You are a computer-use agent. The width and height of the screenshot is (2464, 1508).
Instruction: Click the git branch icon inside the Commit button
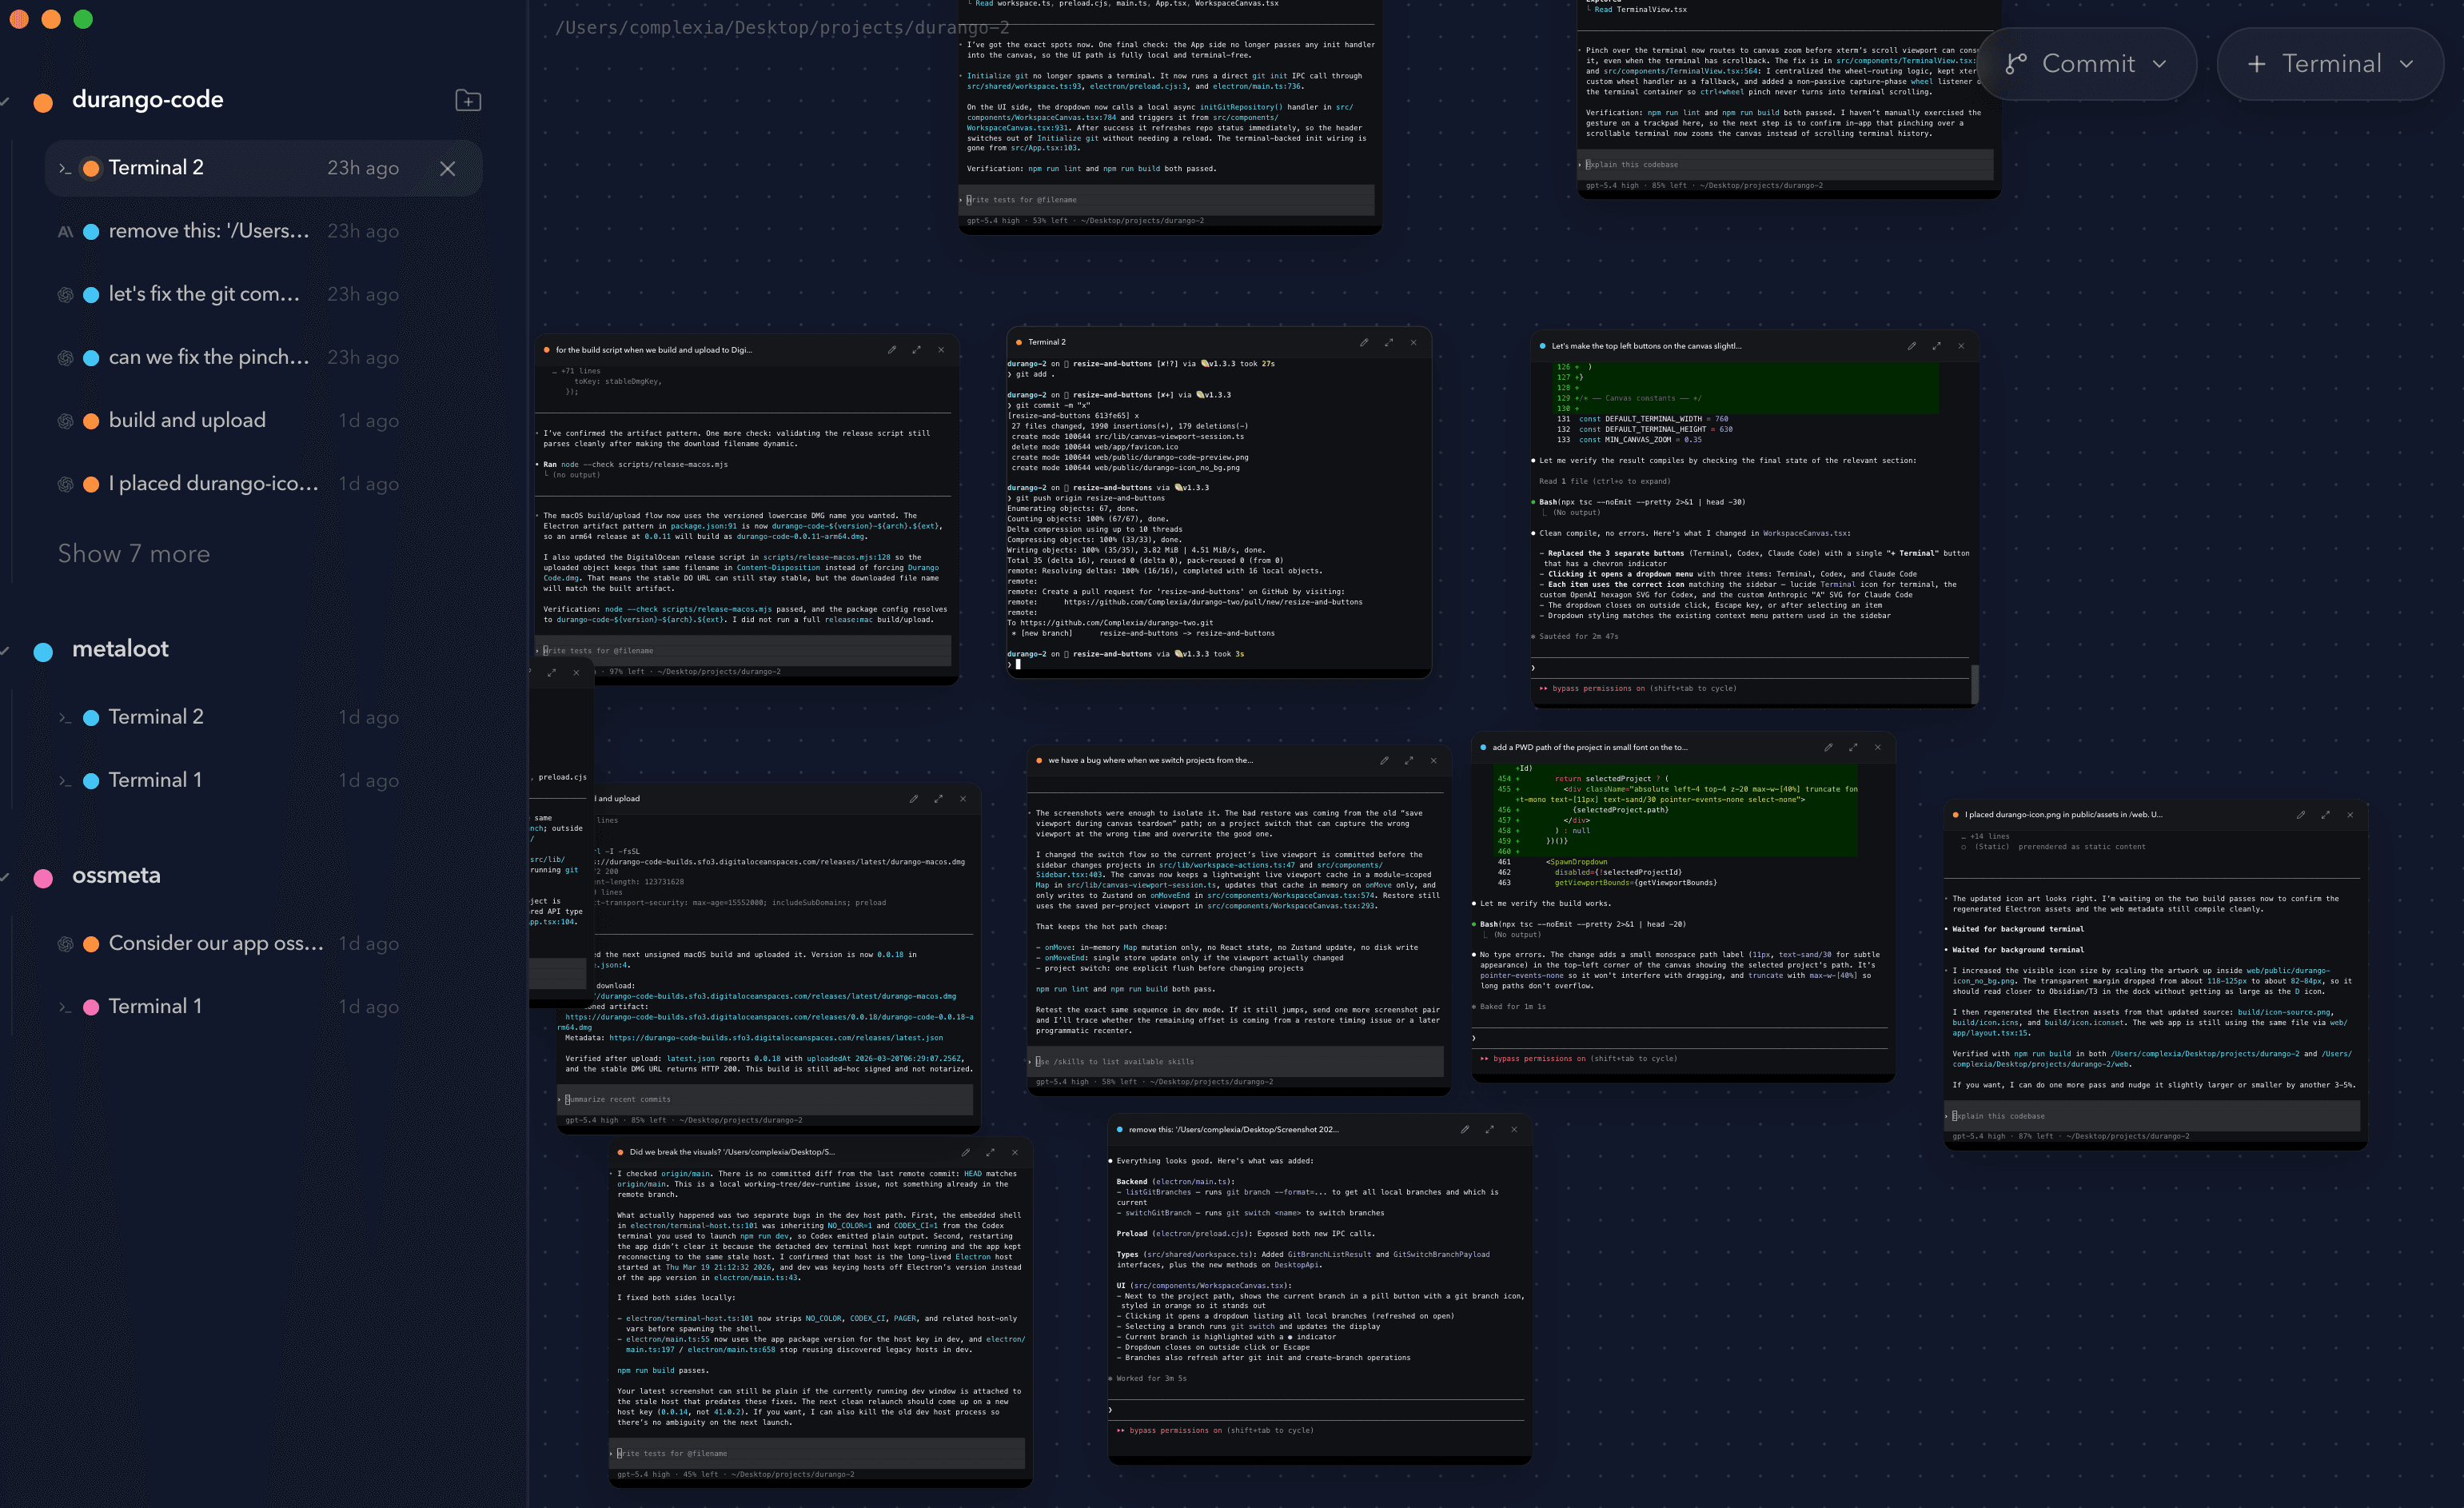(x=2016, y=63)
